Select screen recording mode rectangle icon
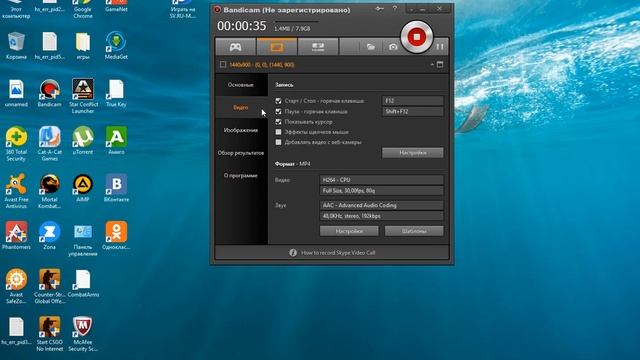The height and width of the screenshot is (360, 640). coord(277,47)
